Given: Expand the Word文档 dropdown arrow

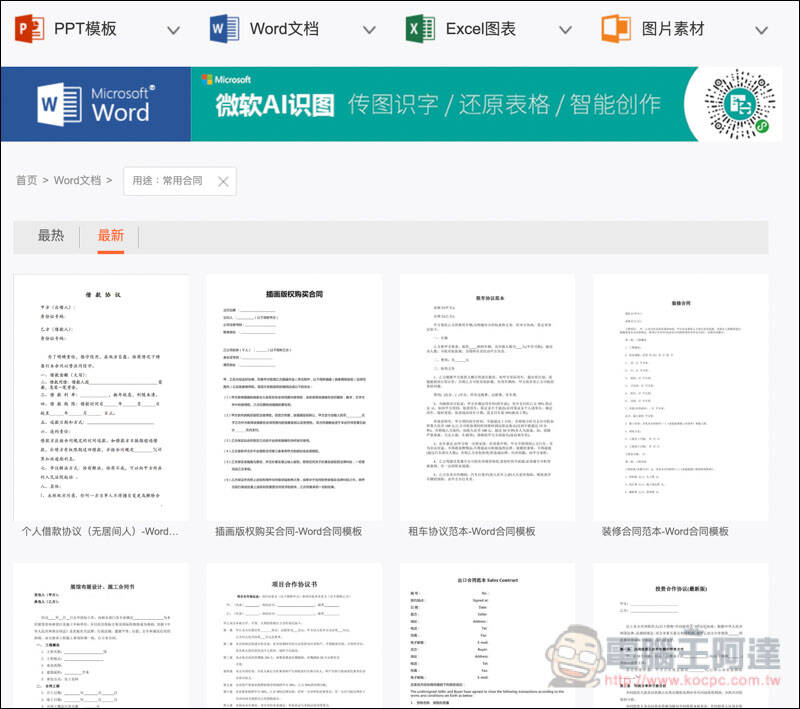Looking at the screenshot, I should (x=369, y=31).
